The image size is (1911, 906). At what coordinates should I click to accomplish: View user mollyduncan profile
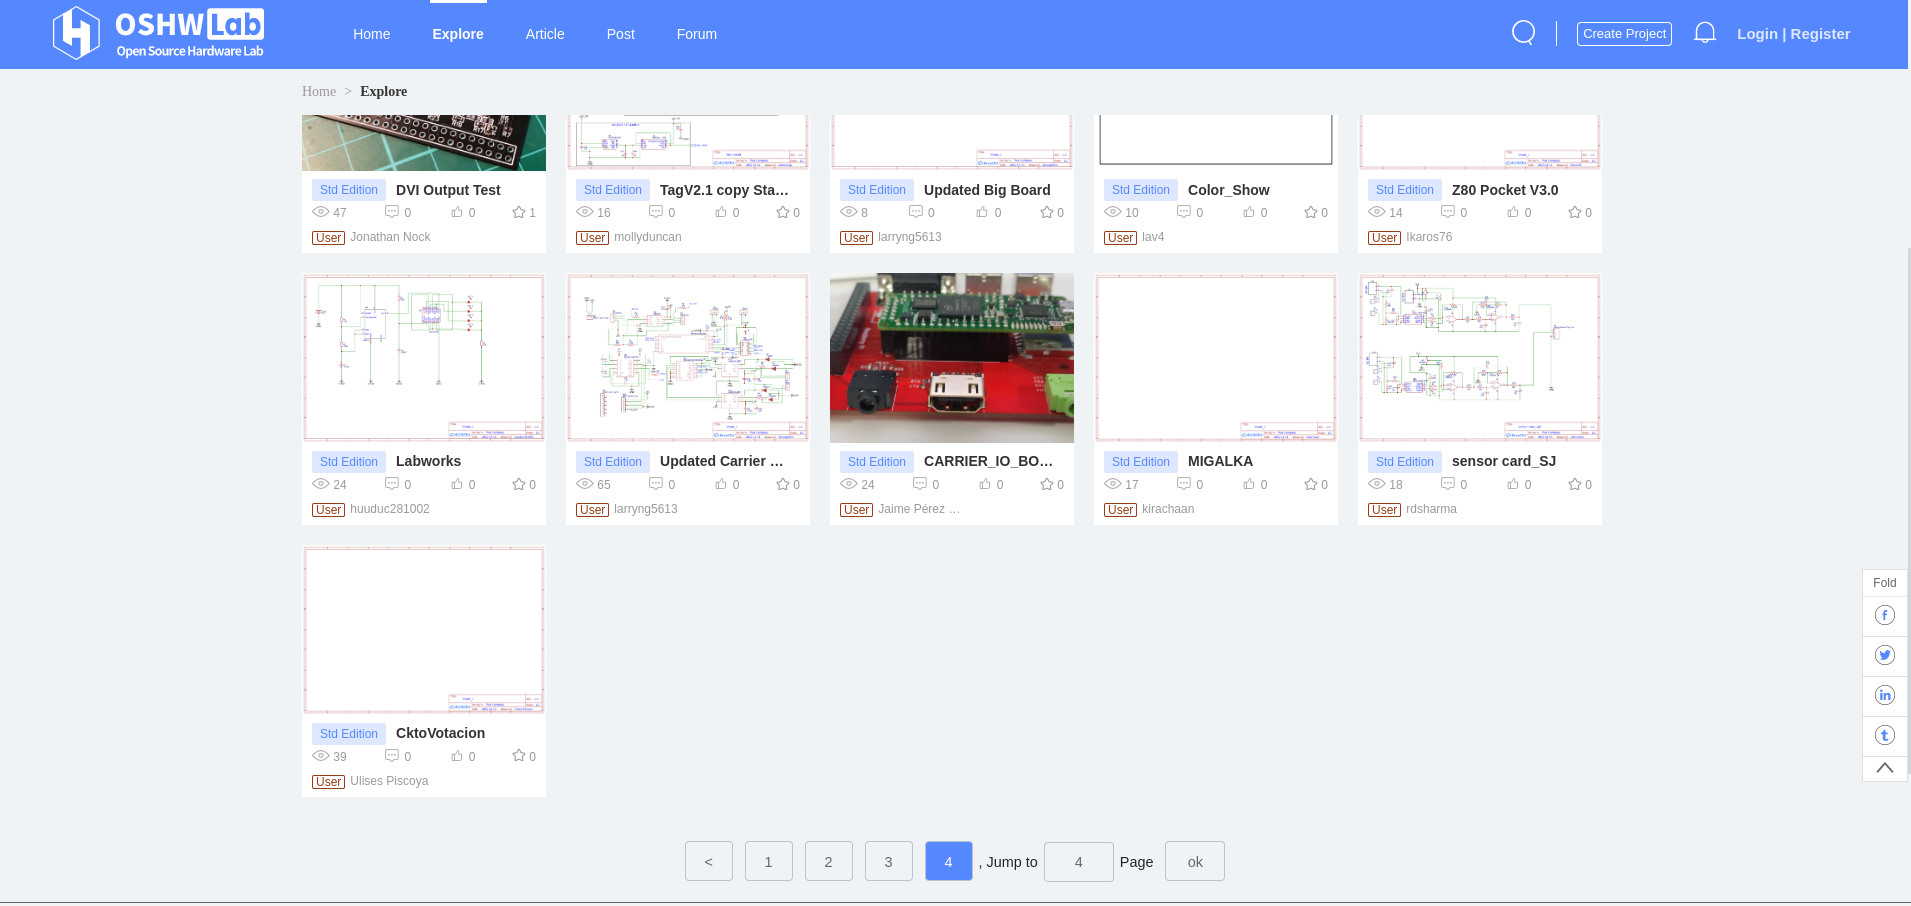pyautogui.click(x=648, y=237)
